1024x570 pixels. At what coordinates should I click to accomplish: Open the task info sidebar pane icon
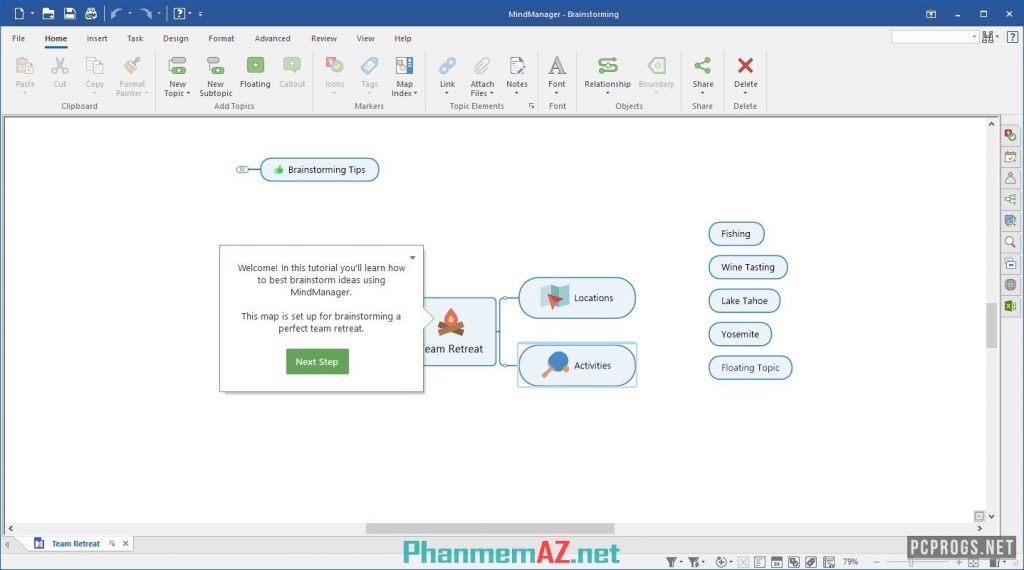point(1010,135)
